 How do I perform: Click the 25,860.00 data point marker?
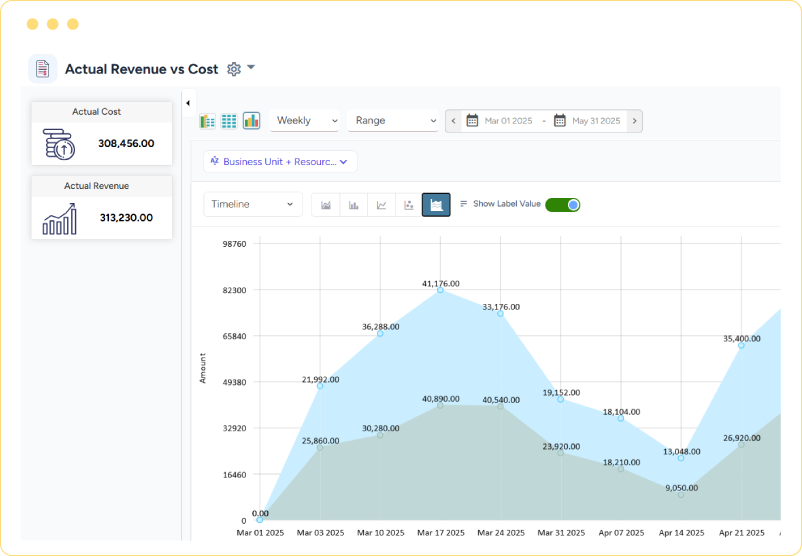pyautogui.click(x=320, y=448)
